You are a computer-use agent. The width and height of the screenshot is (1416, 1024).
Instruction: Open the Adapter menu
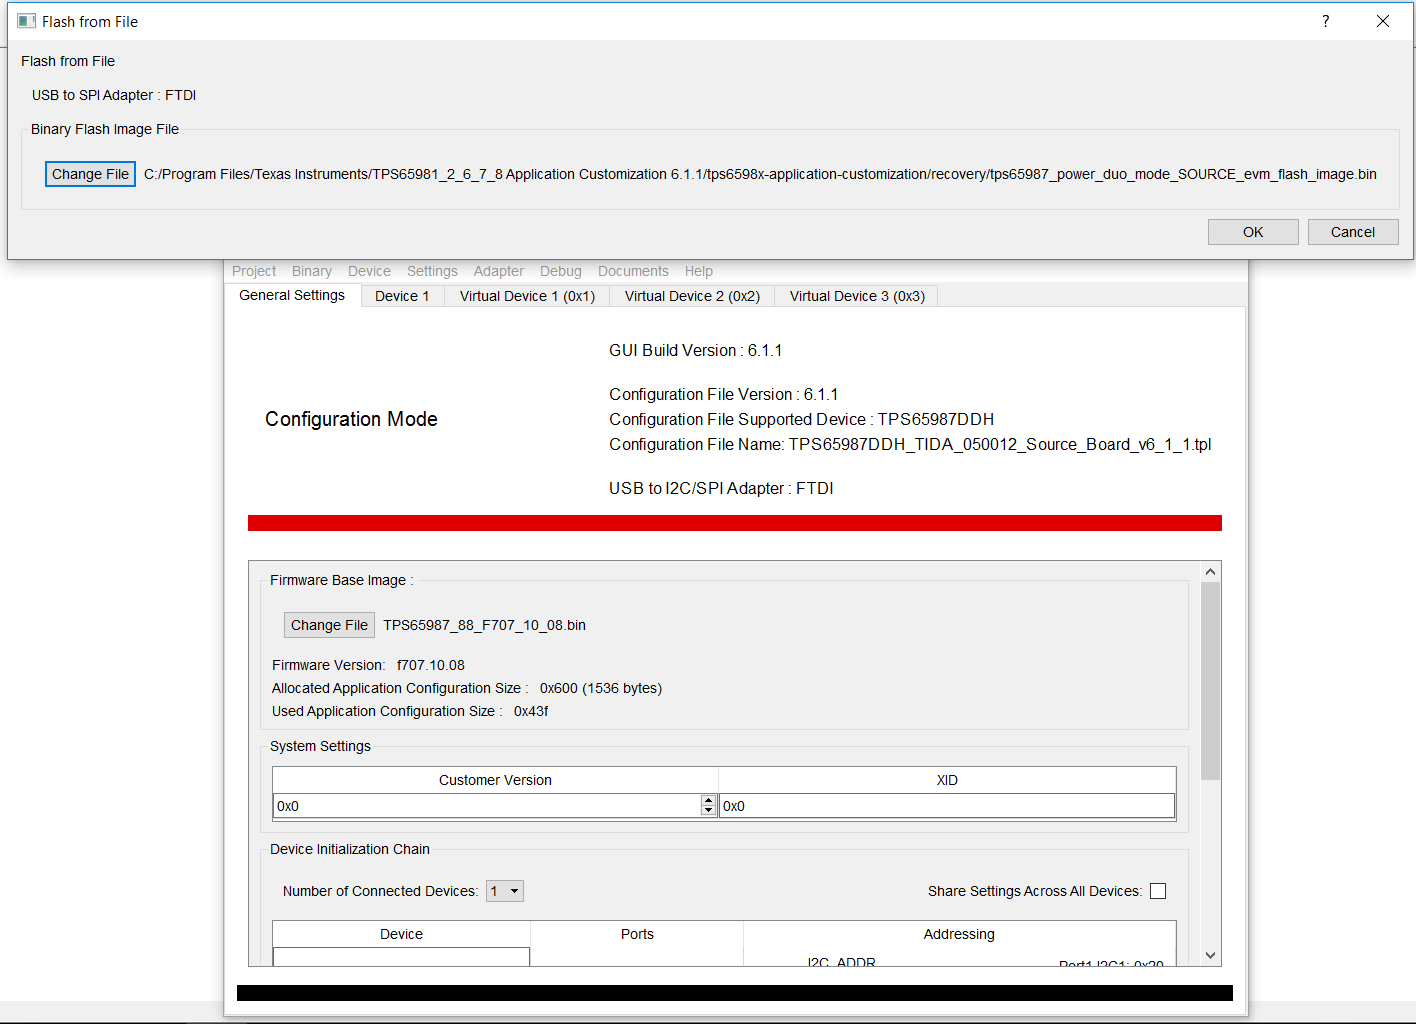pos(499,271)
